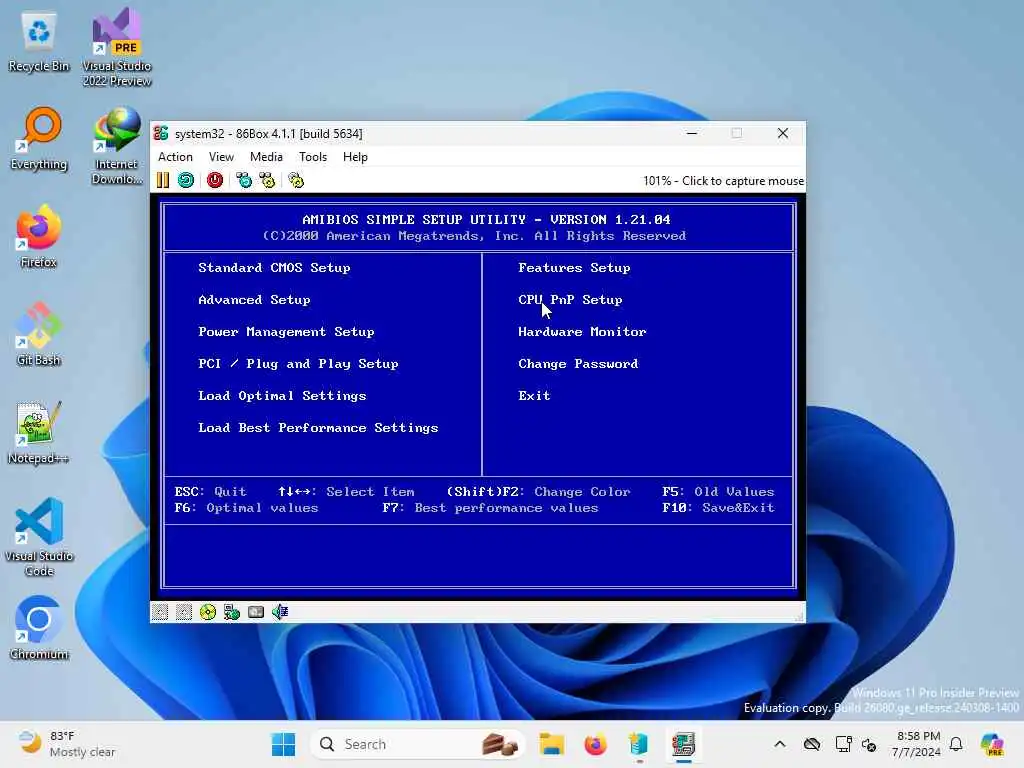The width and height of the screenshot is (1024, 768).
Task: Click the 'F6: Optimal values' hint text
Action: pos(246,507)
